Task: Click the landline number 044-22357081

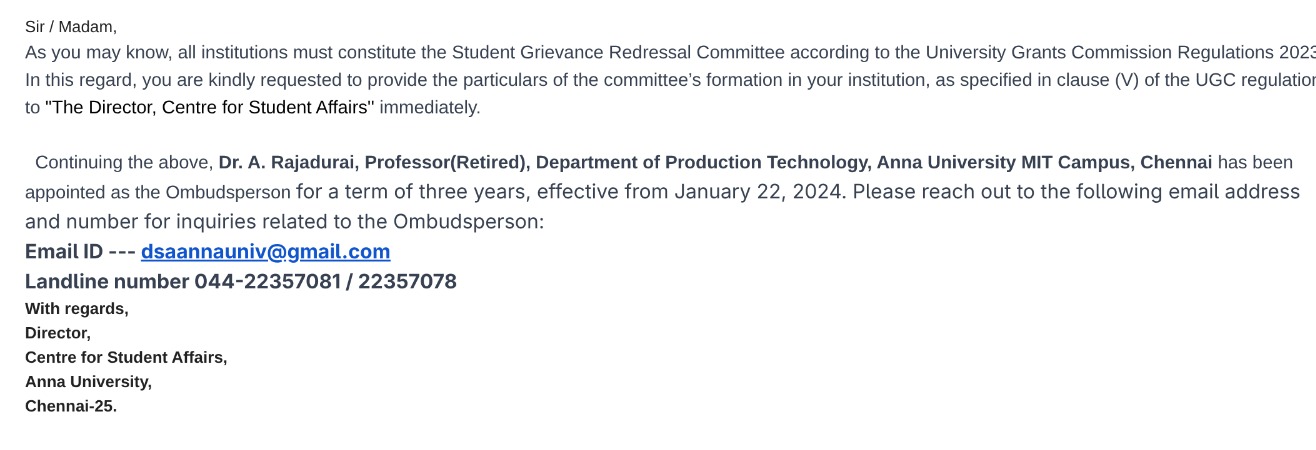Action: [x=267, y=282]
